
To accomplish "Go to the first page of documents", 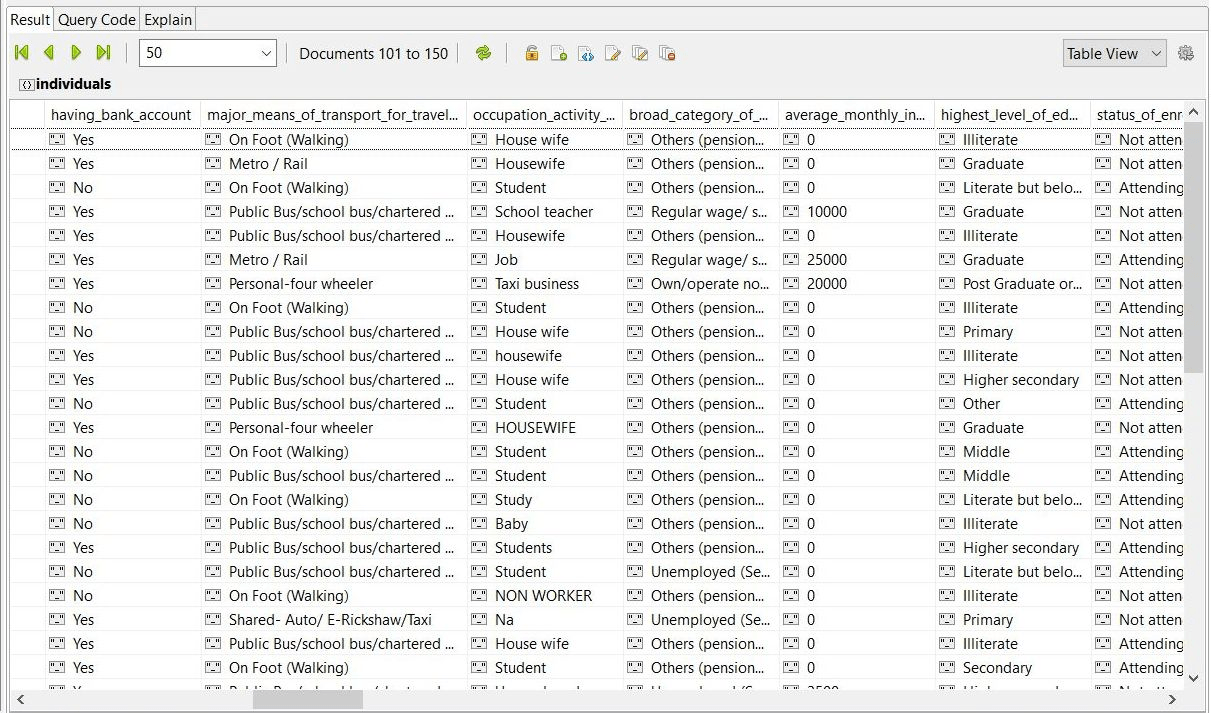I will coord(21,53).
